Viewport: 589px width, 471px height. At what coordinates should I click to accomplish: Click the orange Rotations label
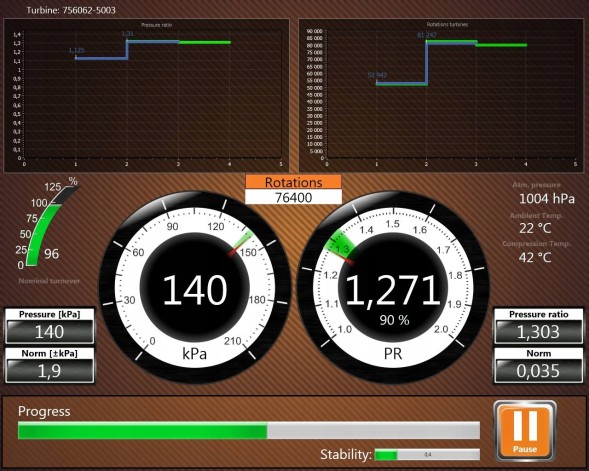[x=293, y=182]
